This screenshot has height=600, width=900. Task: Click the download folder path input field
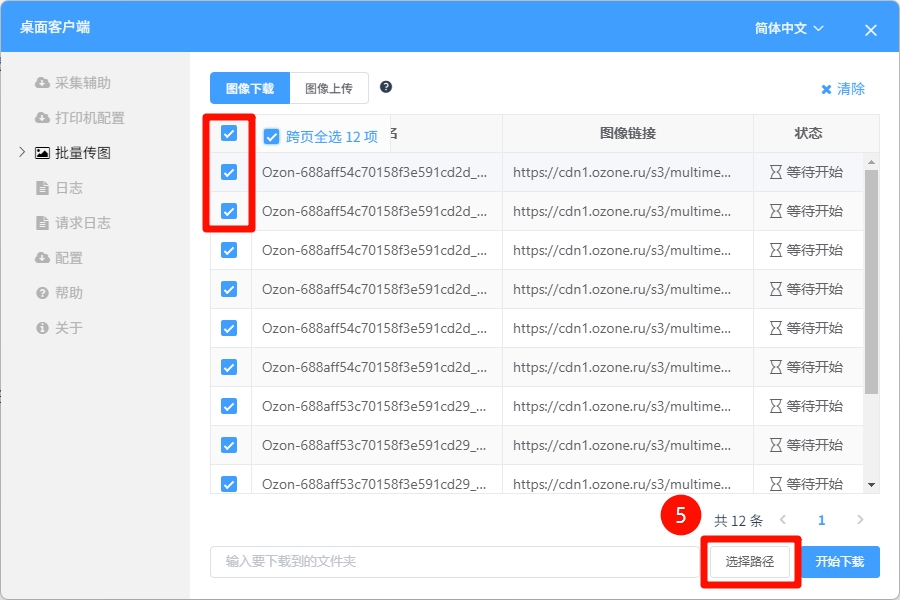click(x=453, y=562)
